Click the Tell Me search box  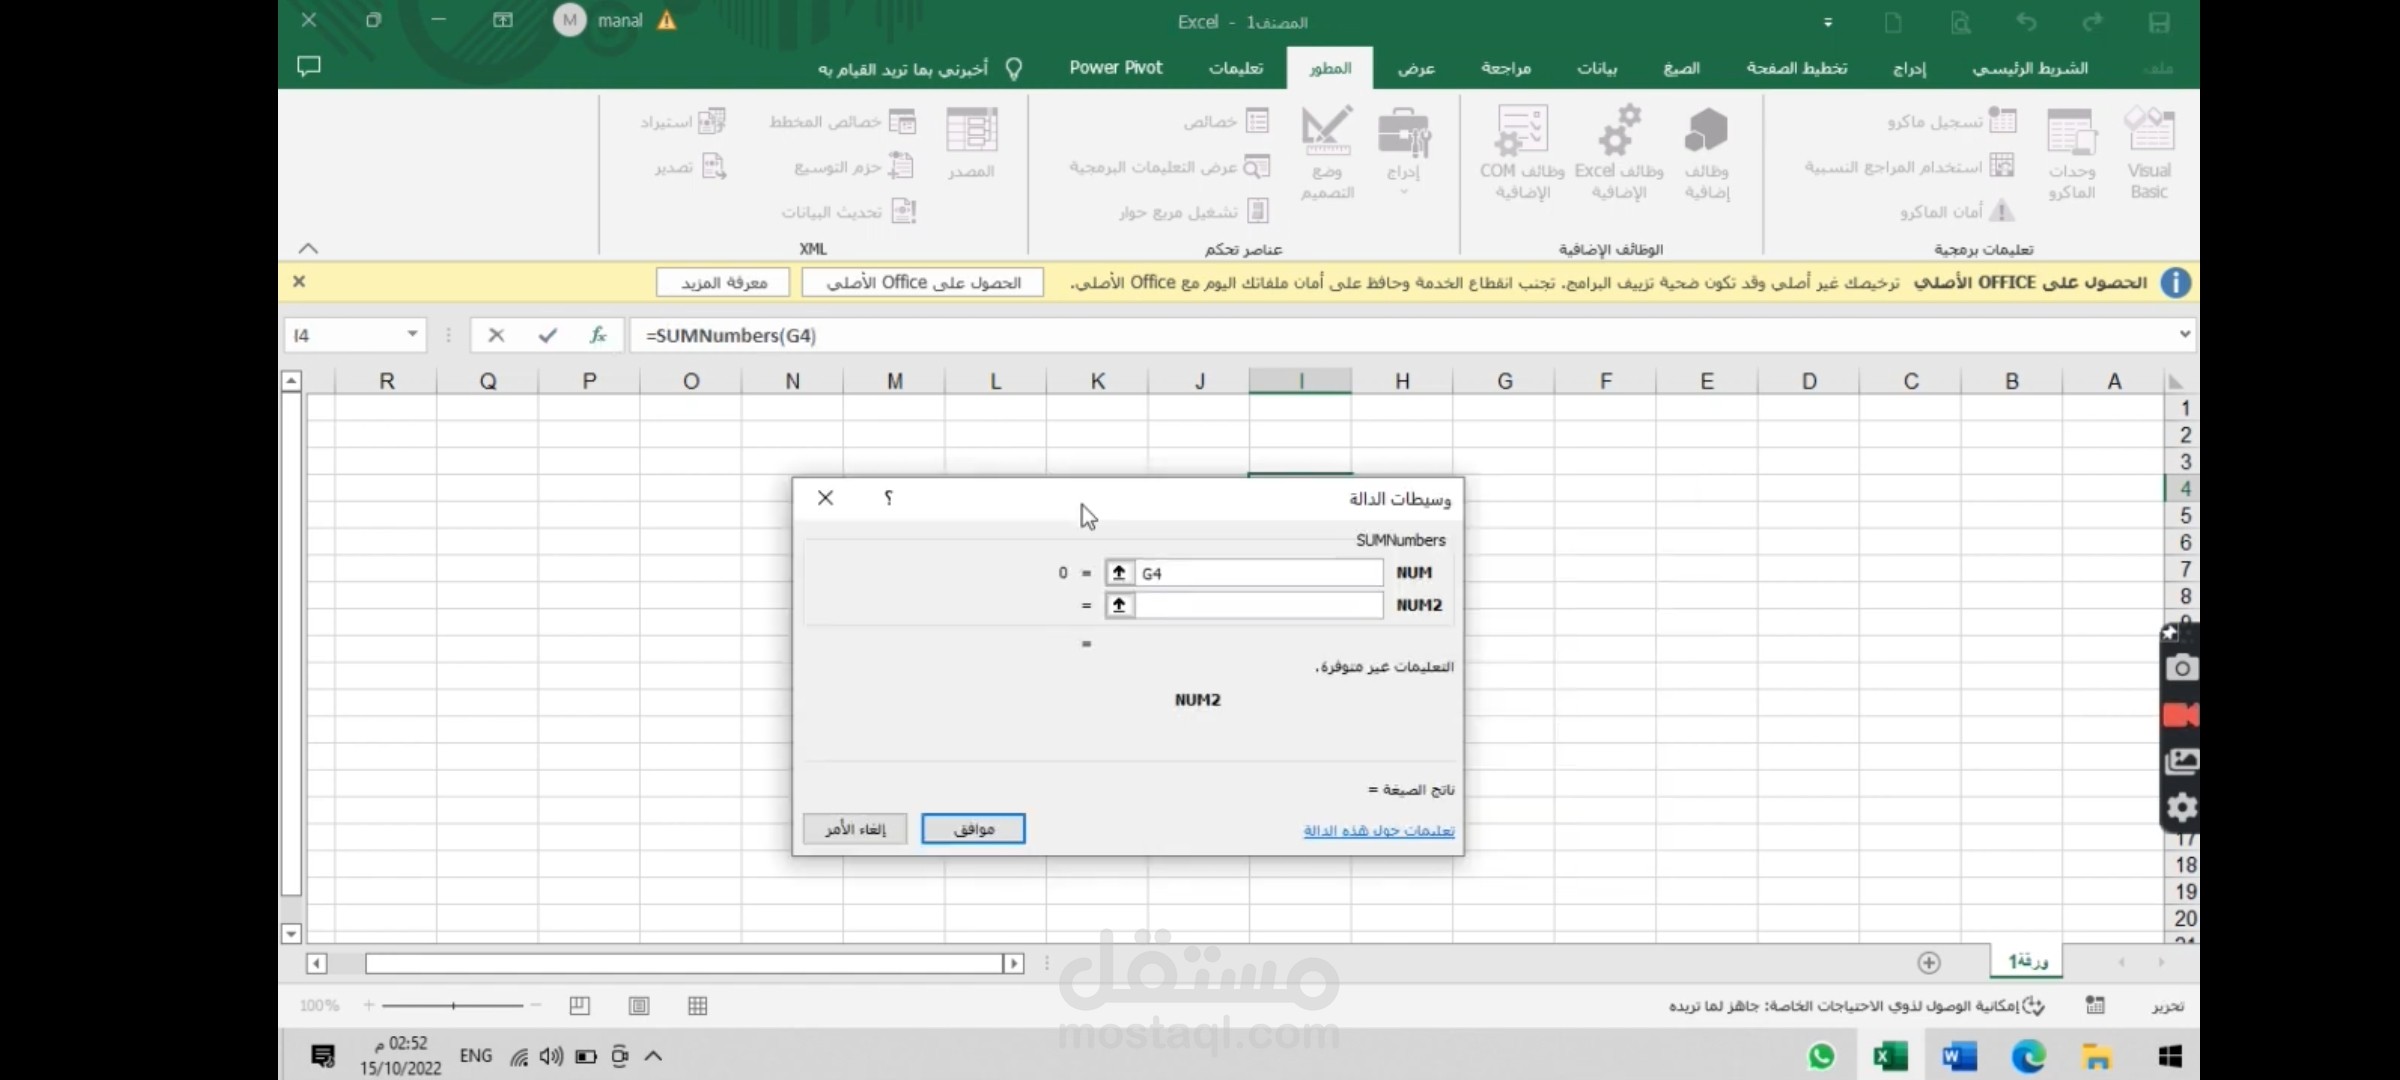point(920,68)
